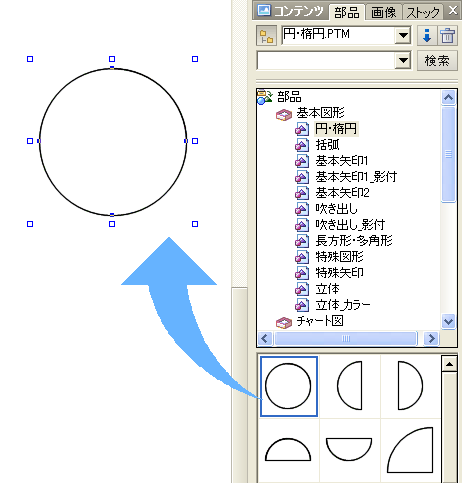The height and width of the screenshot is (483, 462).
Task: Switch to the 画像 tab
Action: (x=383, y=13)
